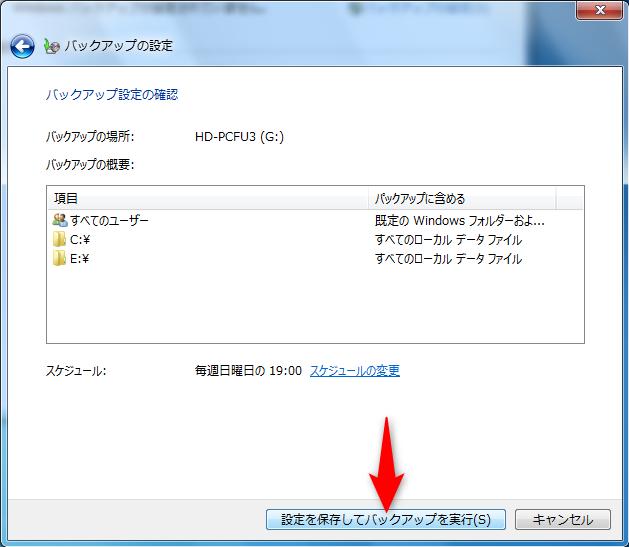The width and height of the screenshot is (629, 547).
Task: Click the E:¥ folder icon
Action: point(59,258)
